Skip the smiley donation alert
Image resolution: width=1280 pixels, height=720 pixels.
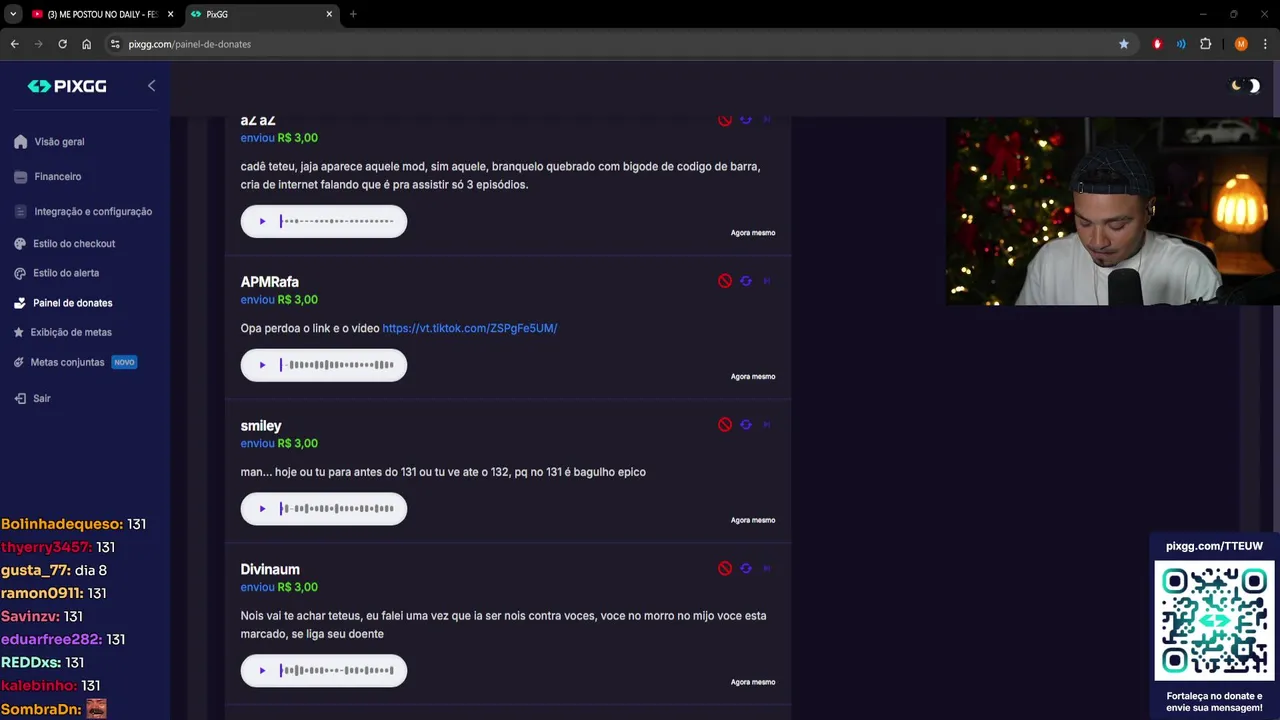[x=767, y=425]
